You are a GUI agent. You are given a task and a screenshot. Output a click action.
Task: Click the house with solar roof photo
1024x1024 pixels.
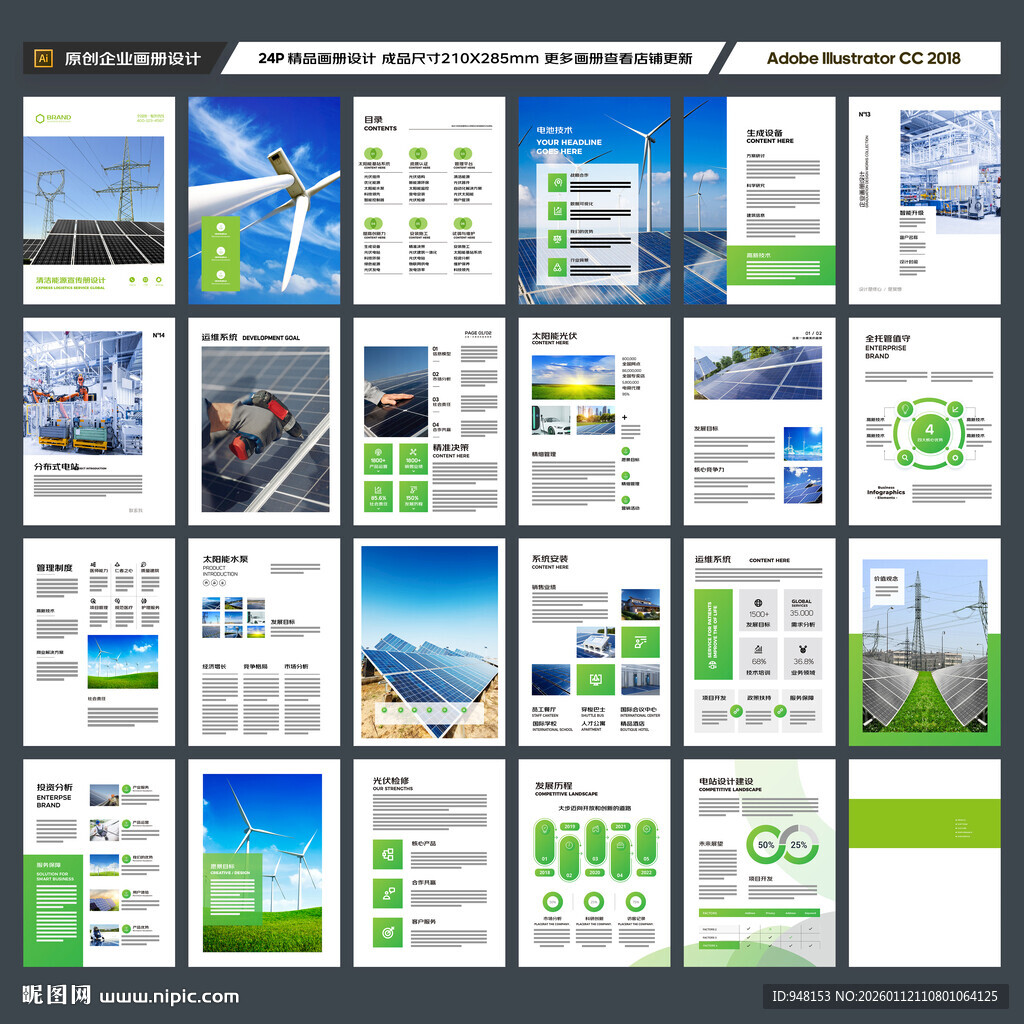click(x=640, y=604)
